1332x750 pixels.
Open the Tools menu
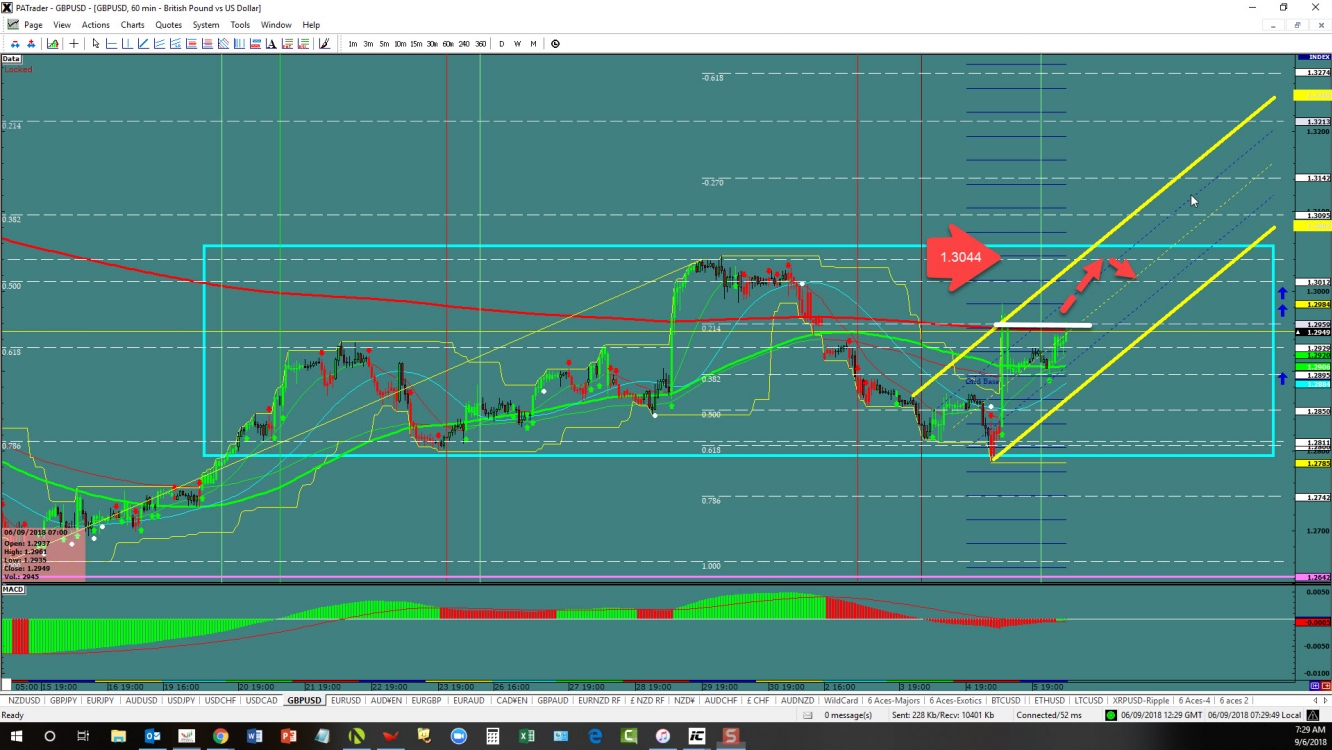pyautogui.click(x=240, y=25)
